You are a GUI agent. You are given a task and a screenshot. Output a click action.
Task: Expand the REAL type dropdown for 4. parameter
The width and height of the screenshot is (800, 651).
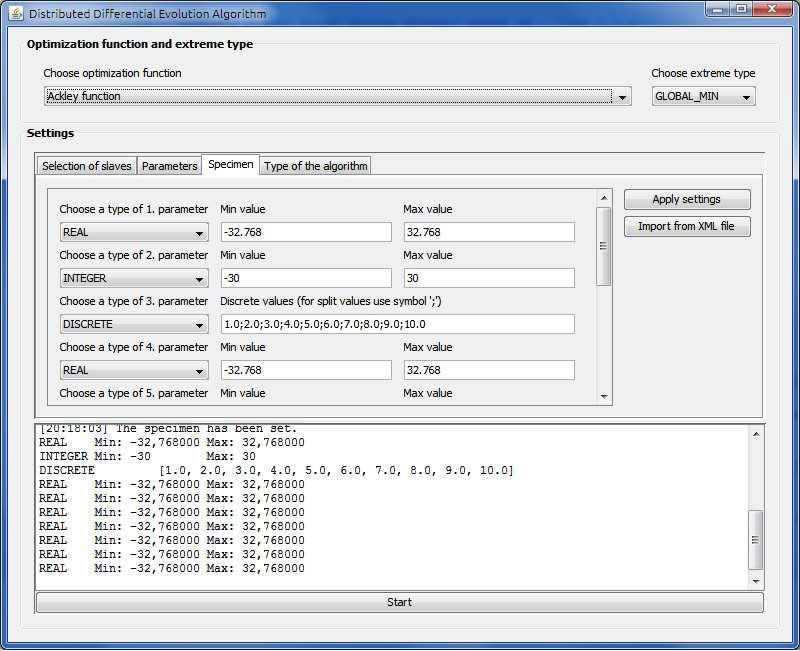pyautogui.click(x=134, y=370)
